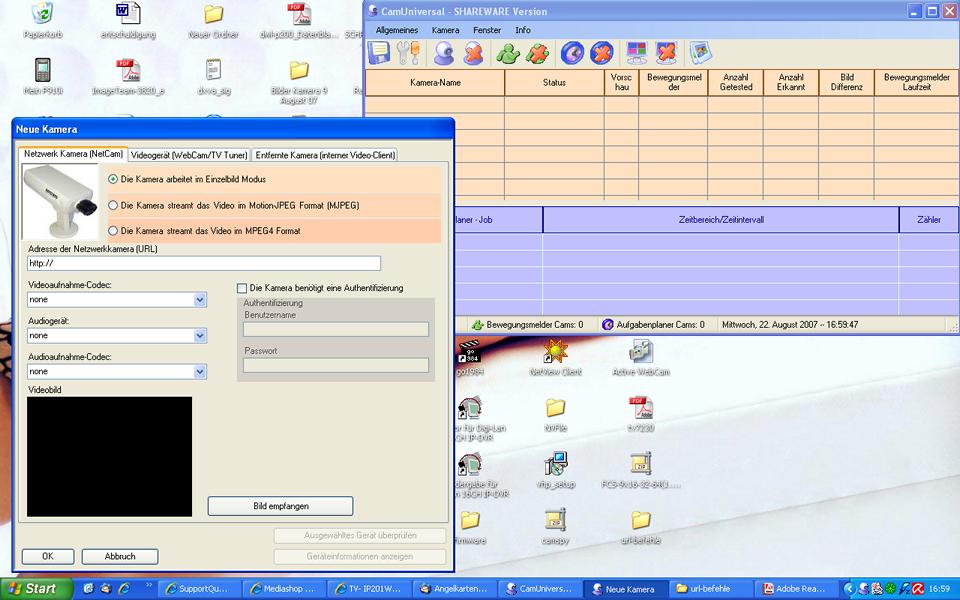This screenshot has height=600, width=960.
Task: Choose the Motion-JPEG (MJPEG) stream radio option
Action: click(x=113, y=205)
